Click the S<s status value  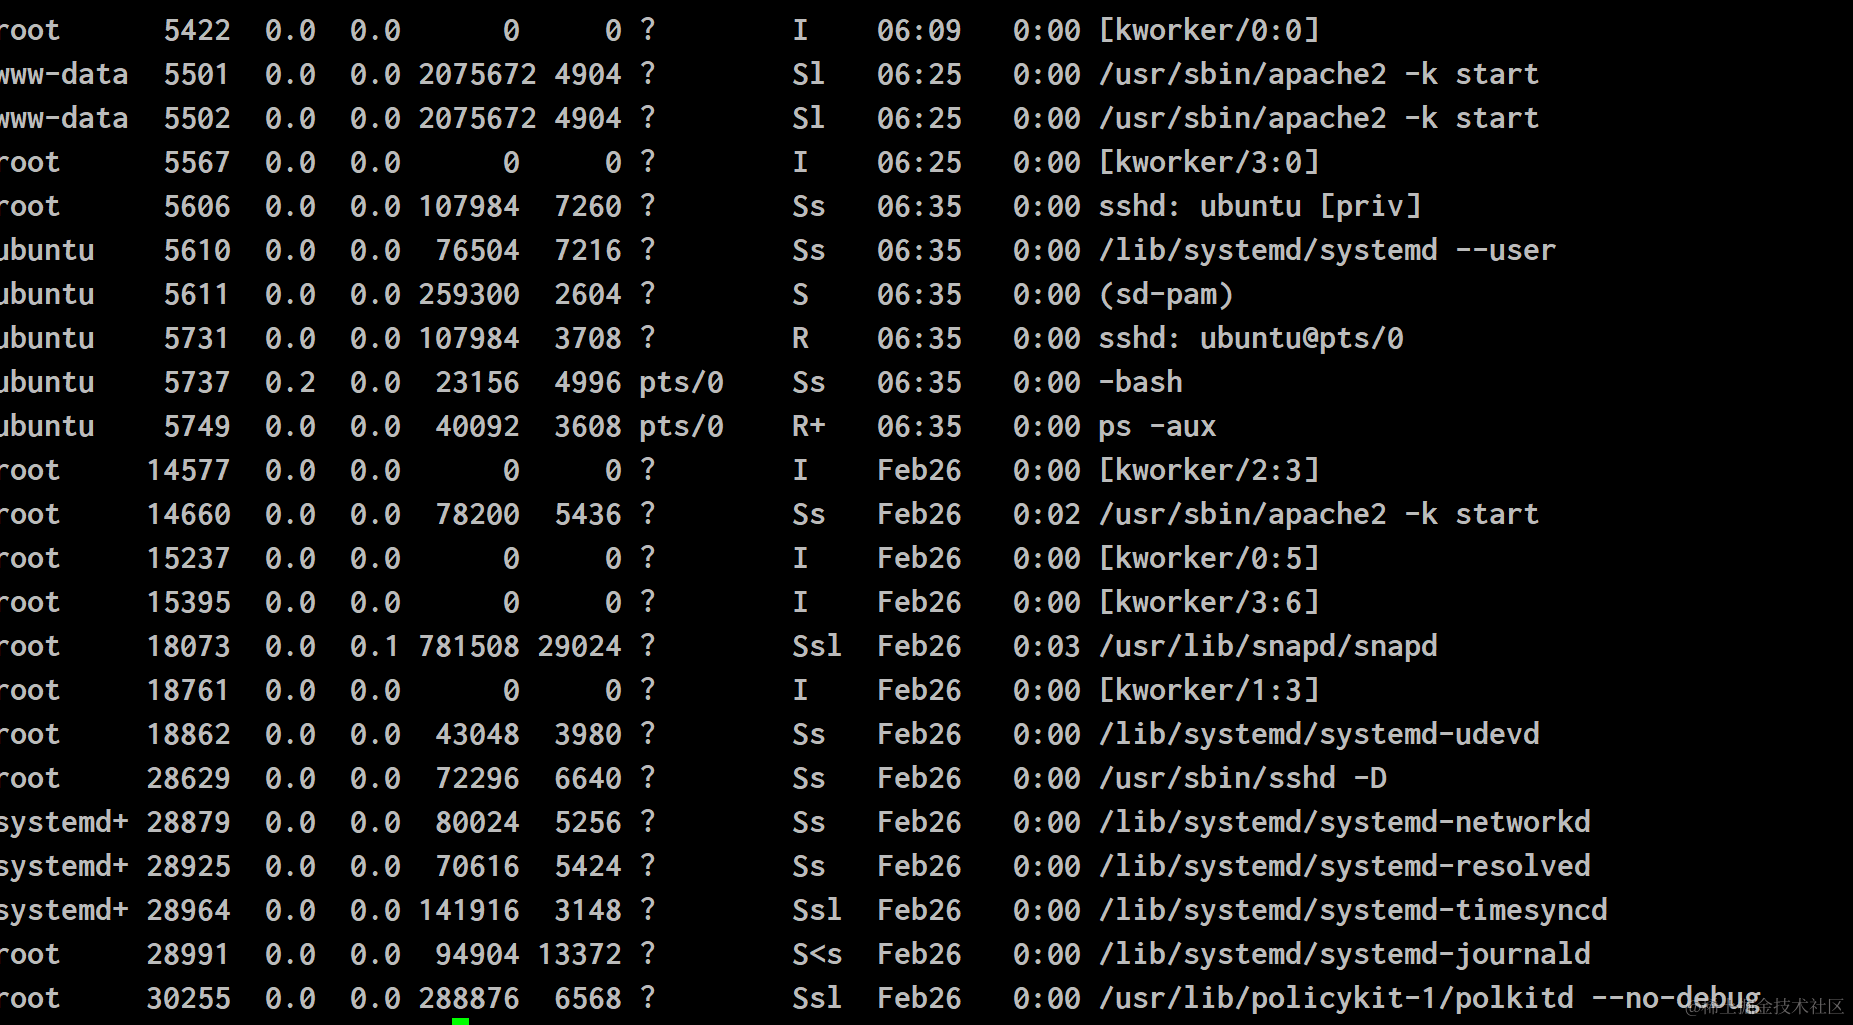(x=817, y=954)
